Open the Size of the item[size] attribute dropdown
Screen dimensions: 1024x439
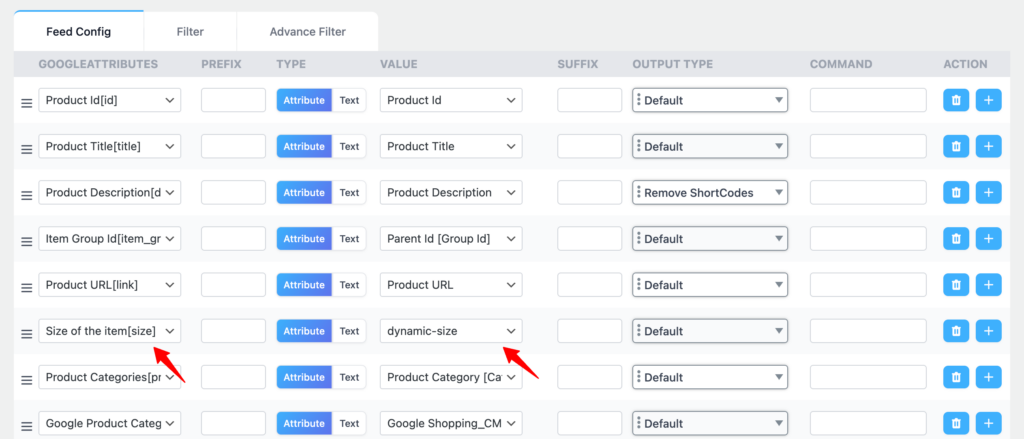pyautogui.click(x=110, y=331)
